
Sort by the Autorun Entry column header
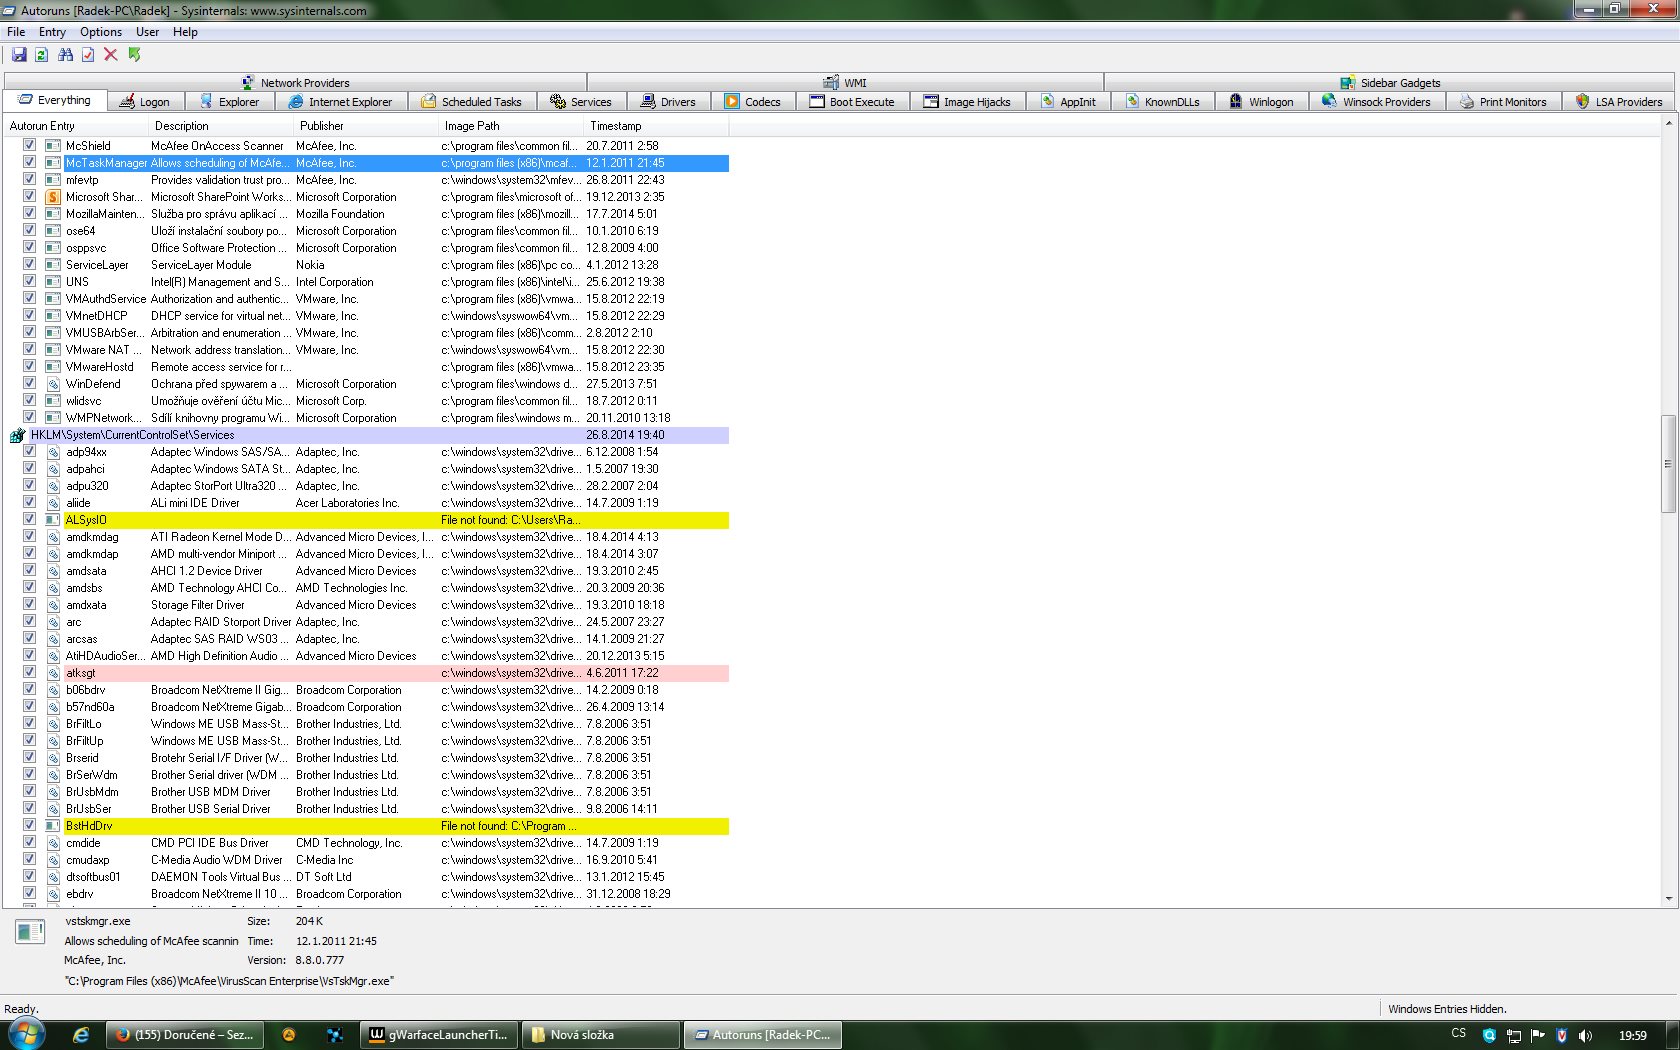(x=76, y=126)
